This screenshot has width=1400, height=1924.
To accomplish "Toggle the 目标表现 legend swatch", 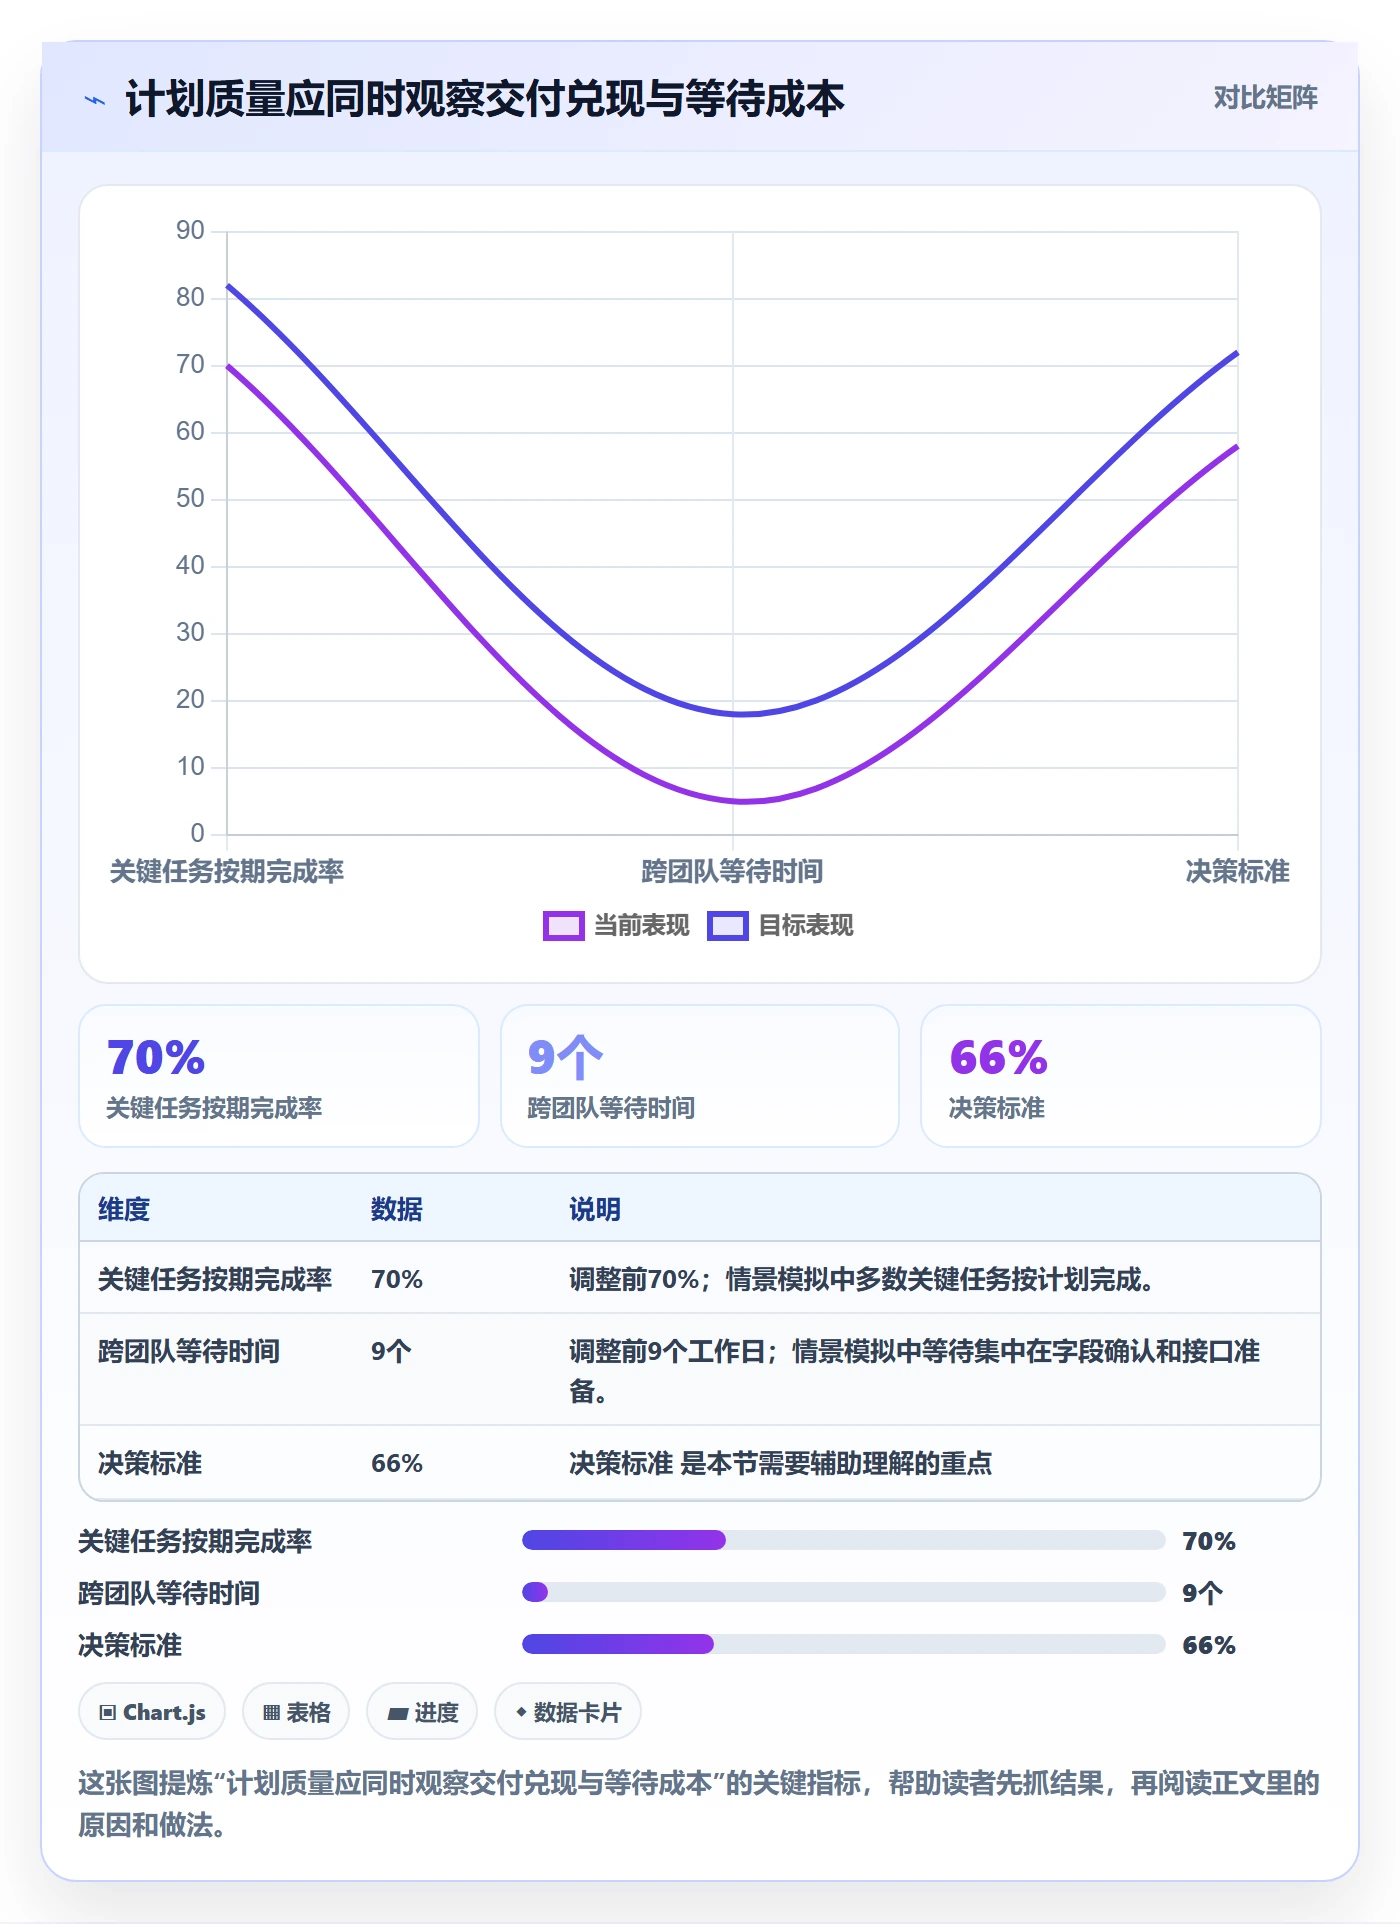I will 727,926.
